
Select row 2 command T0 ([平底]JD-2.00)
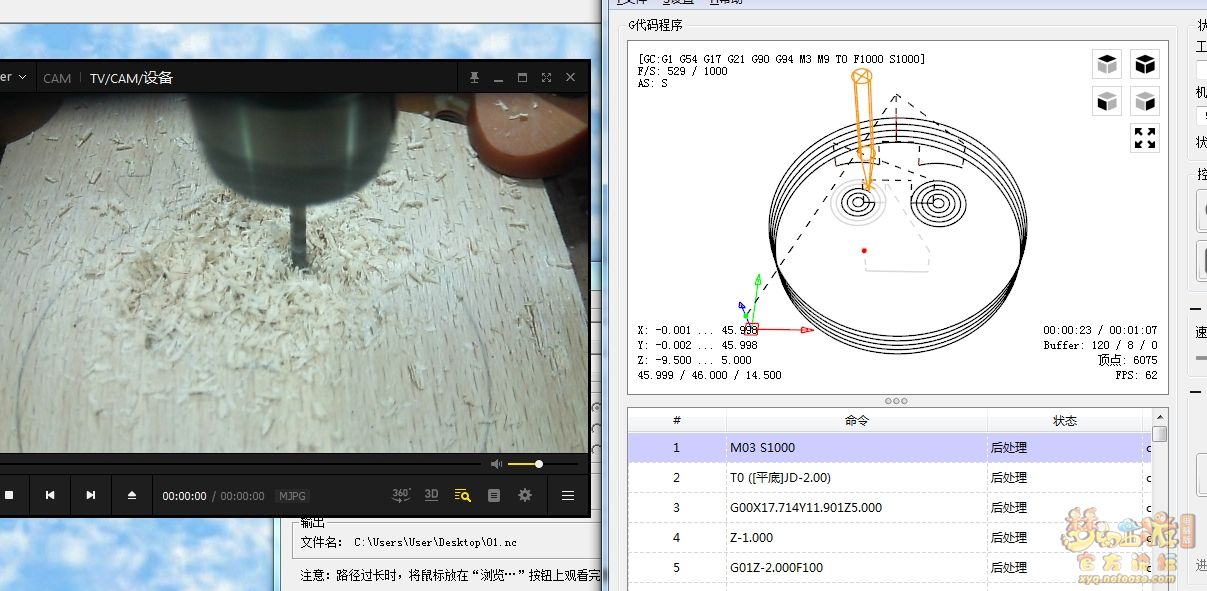[856, 477]
